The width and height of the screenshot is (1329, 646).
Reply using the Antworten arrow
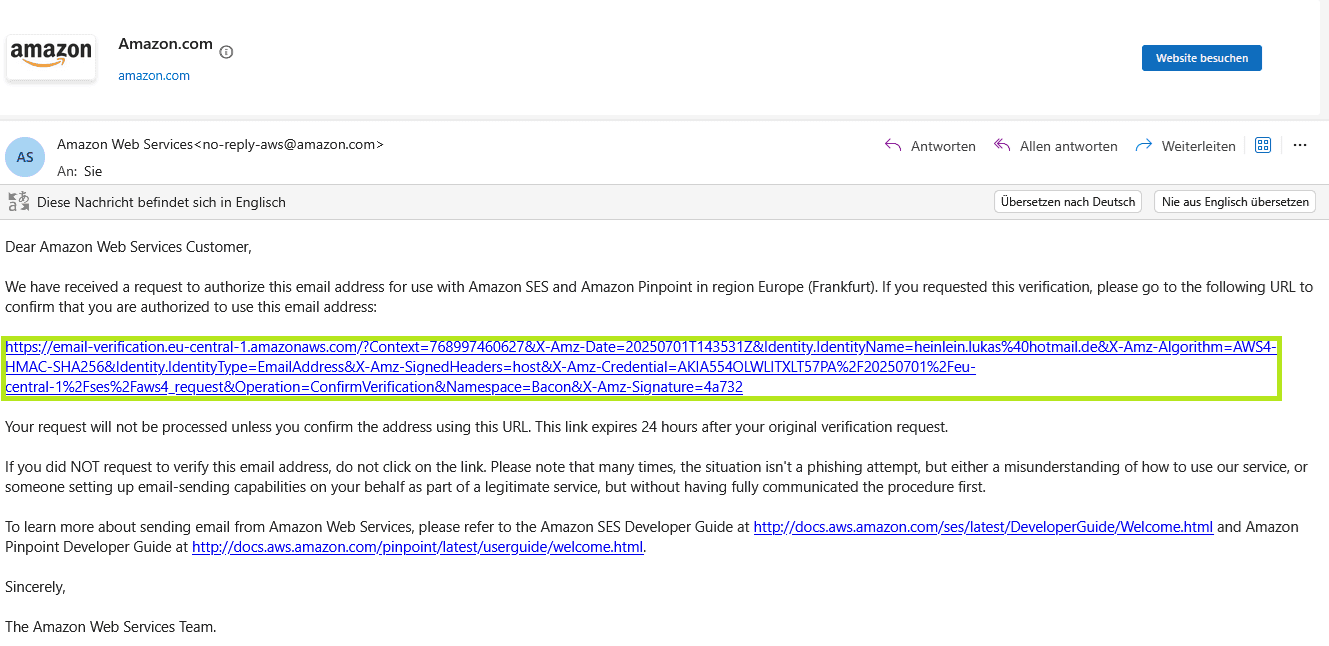point(929,146)
